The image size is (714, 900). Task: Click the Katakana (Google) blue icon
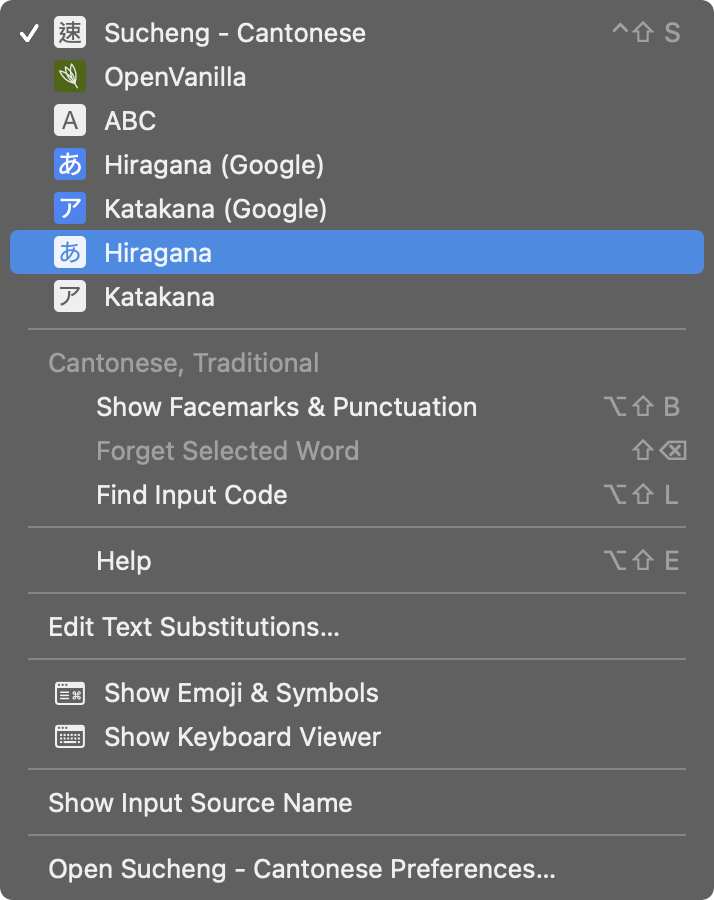[x=70, y=209]
